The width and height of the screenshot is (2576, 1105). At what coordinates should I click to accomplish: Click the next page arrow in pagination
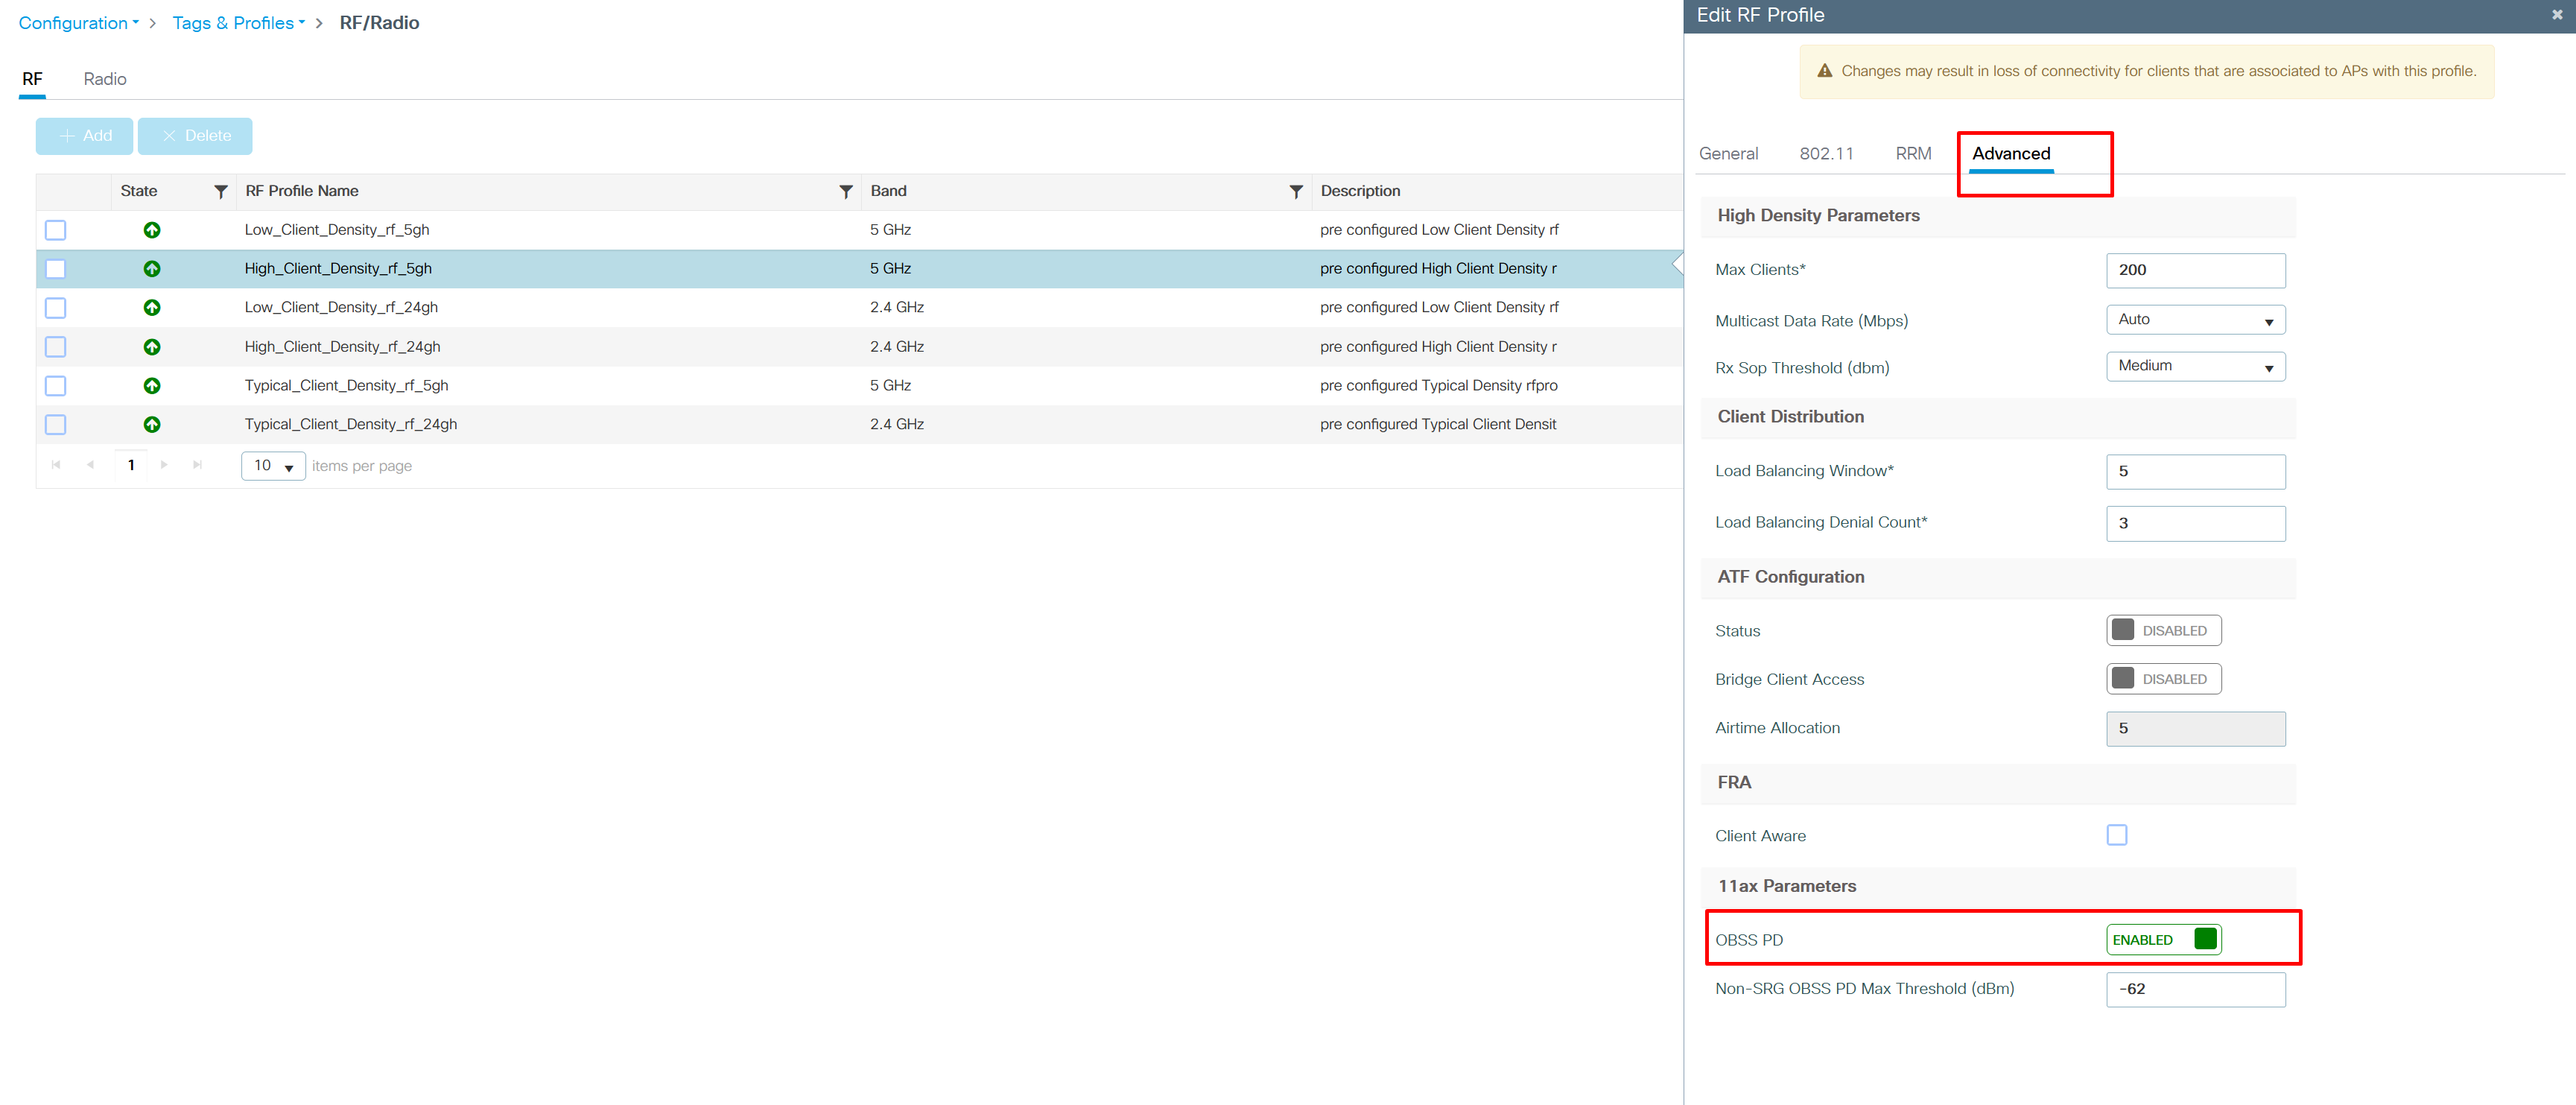point(164,465)
